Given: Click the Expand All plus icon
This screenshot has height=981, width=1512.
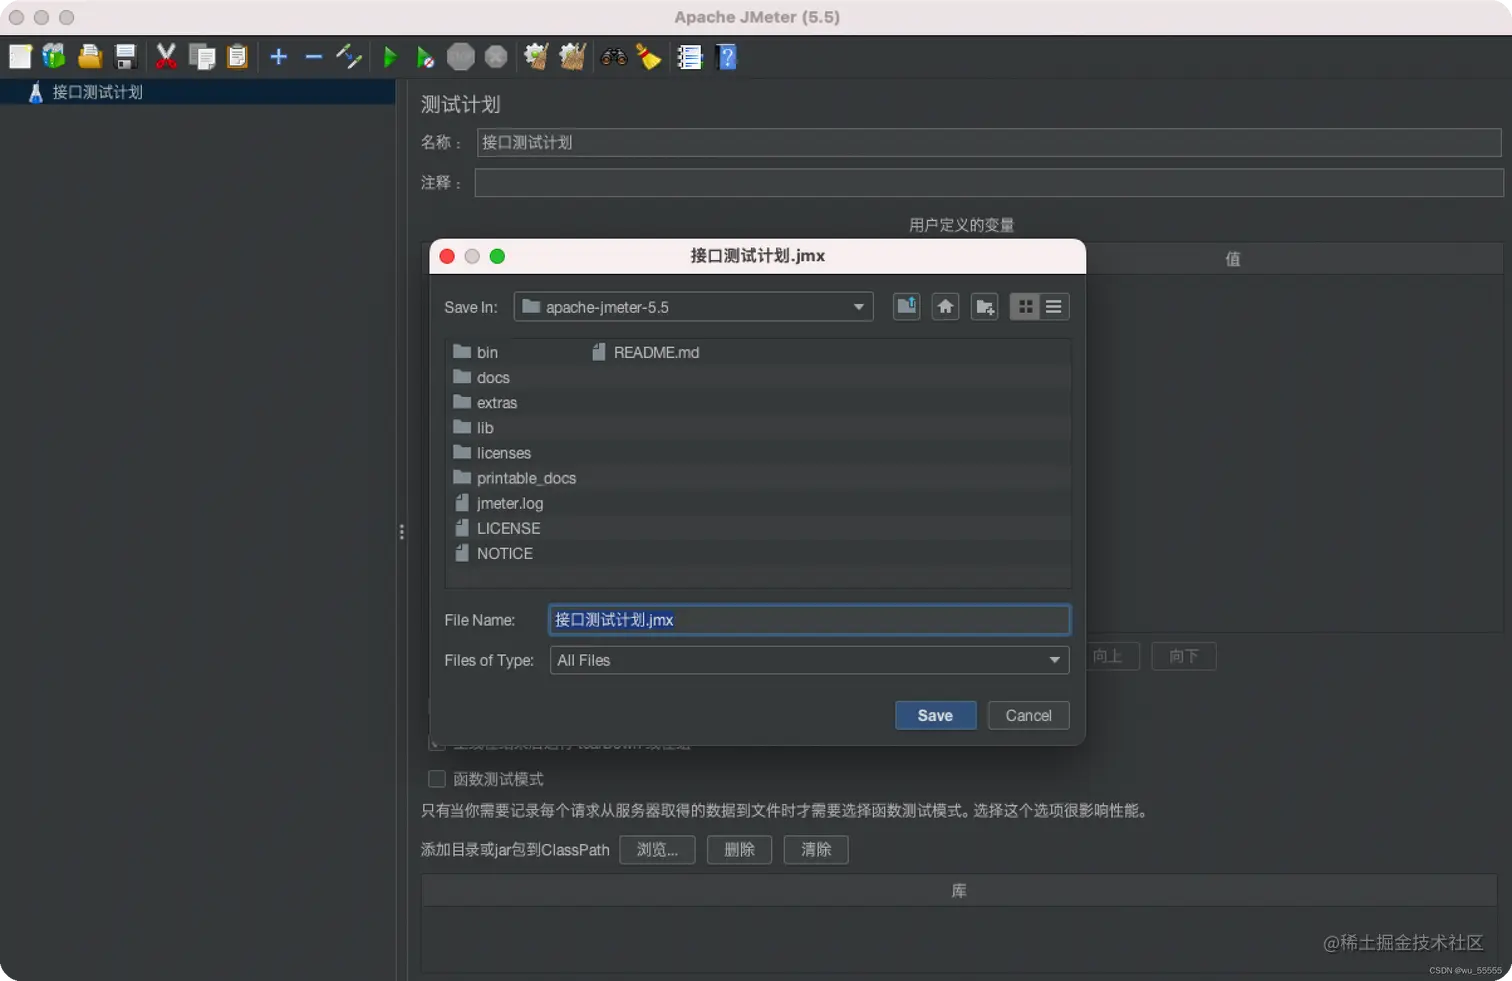Looking at the screenshot, I should [279, 57].
